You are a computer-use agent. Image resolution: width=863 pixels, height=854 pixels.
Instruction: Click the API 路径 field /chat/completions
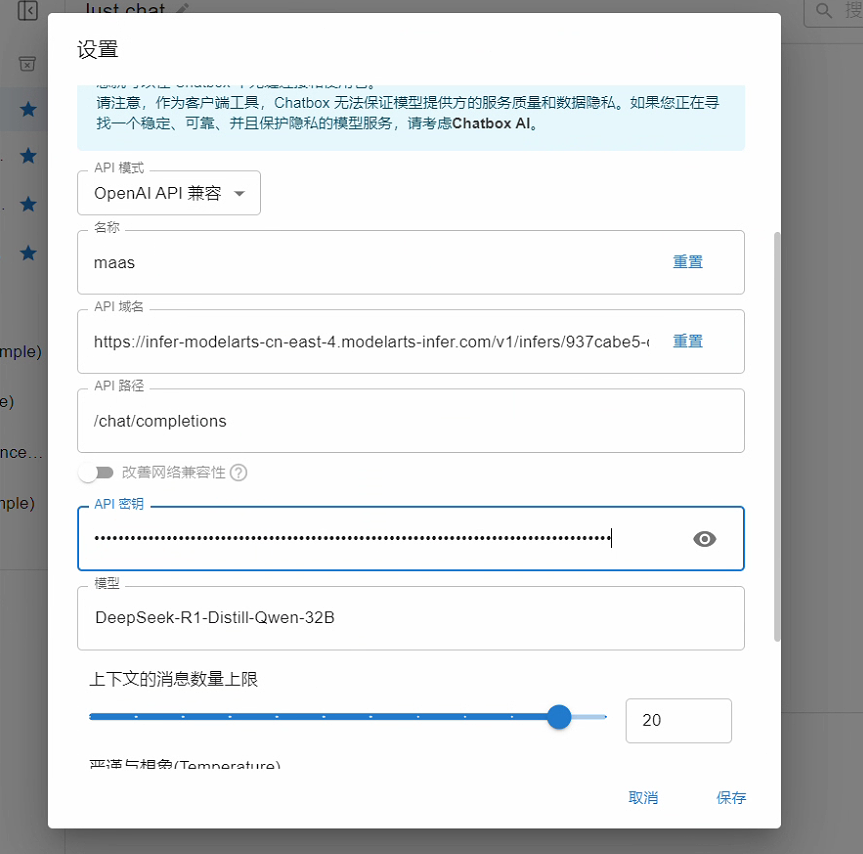click(411, 421)
